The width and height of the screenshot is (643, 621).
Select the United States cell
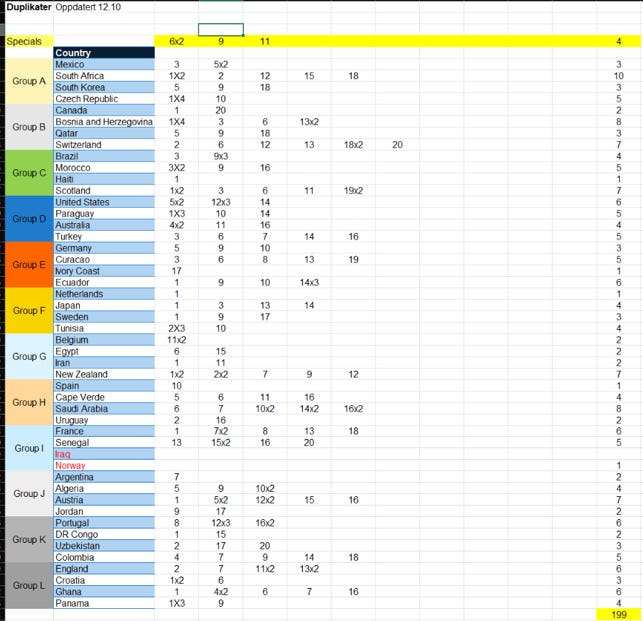pyautogui.click(x=104, y=202)
